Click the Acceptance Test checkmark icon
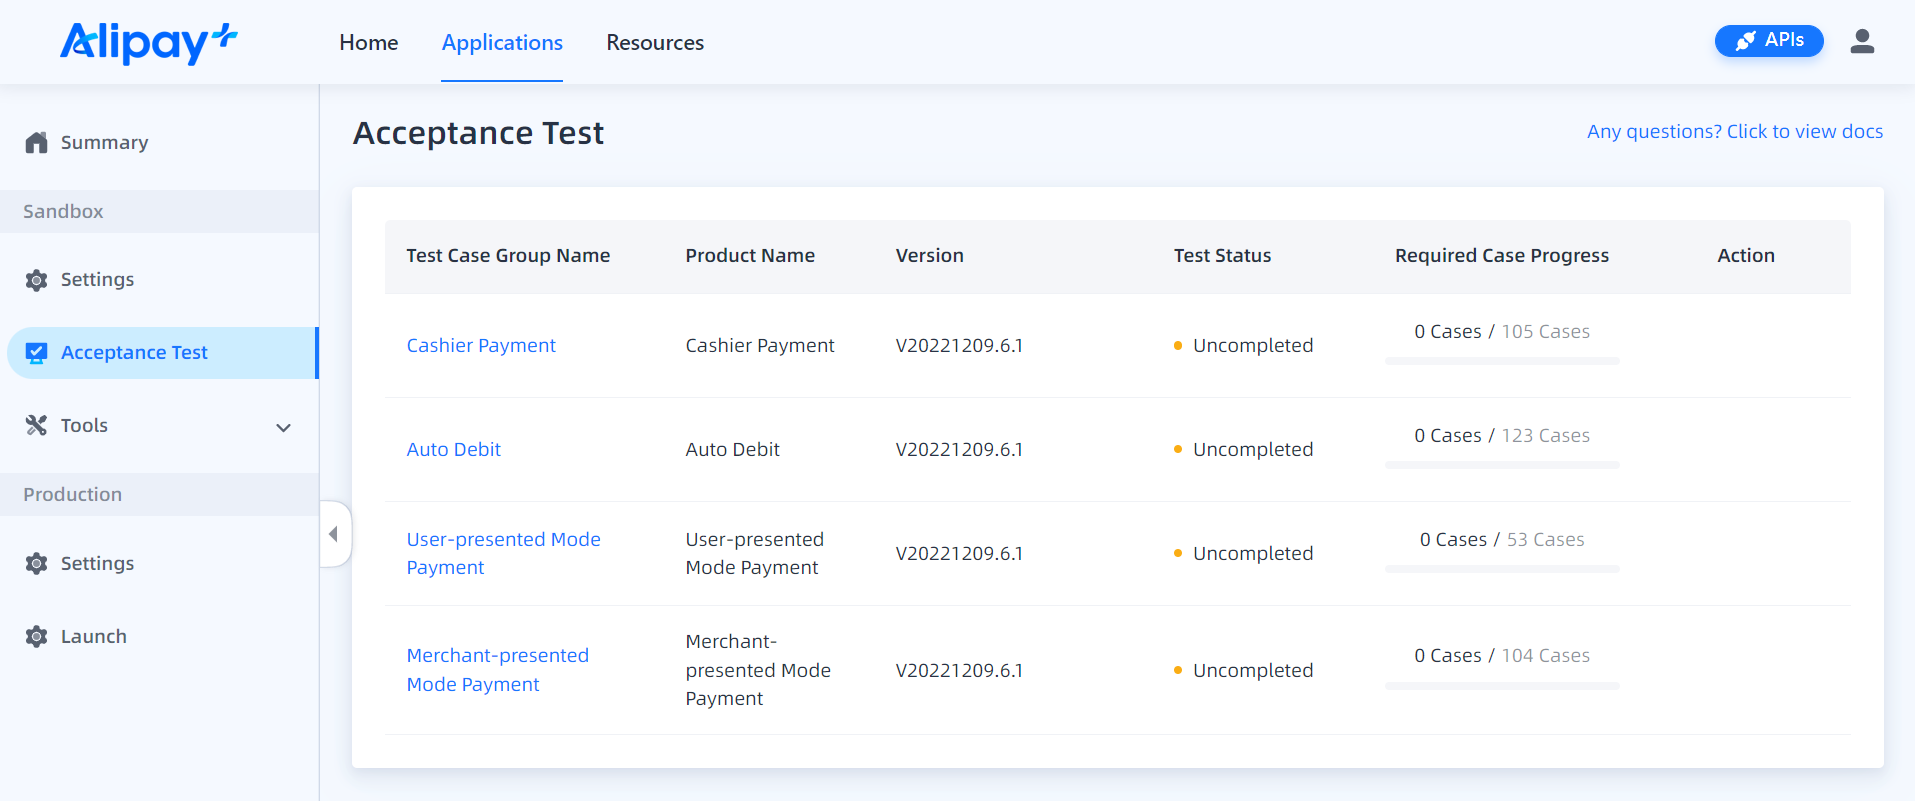Screen dimensions: 1915x801 click(x=37, y=353)
